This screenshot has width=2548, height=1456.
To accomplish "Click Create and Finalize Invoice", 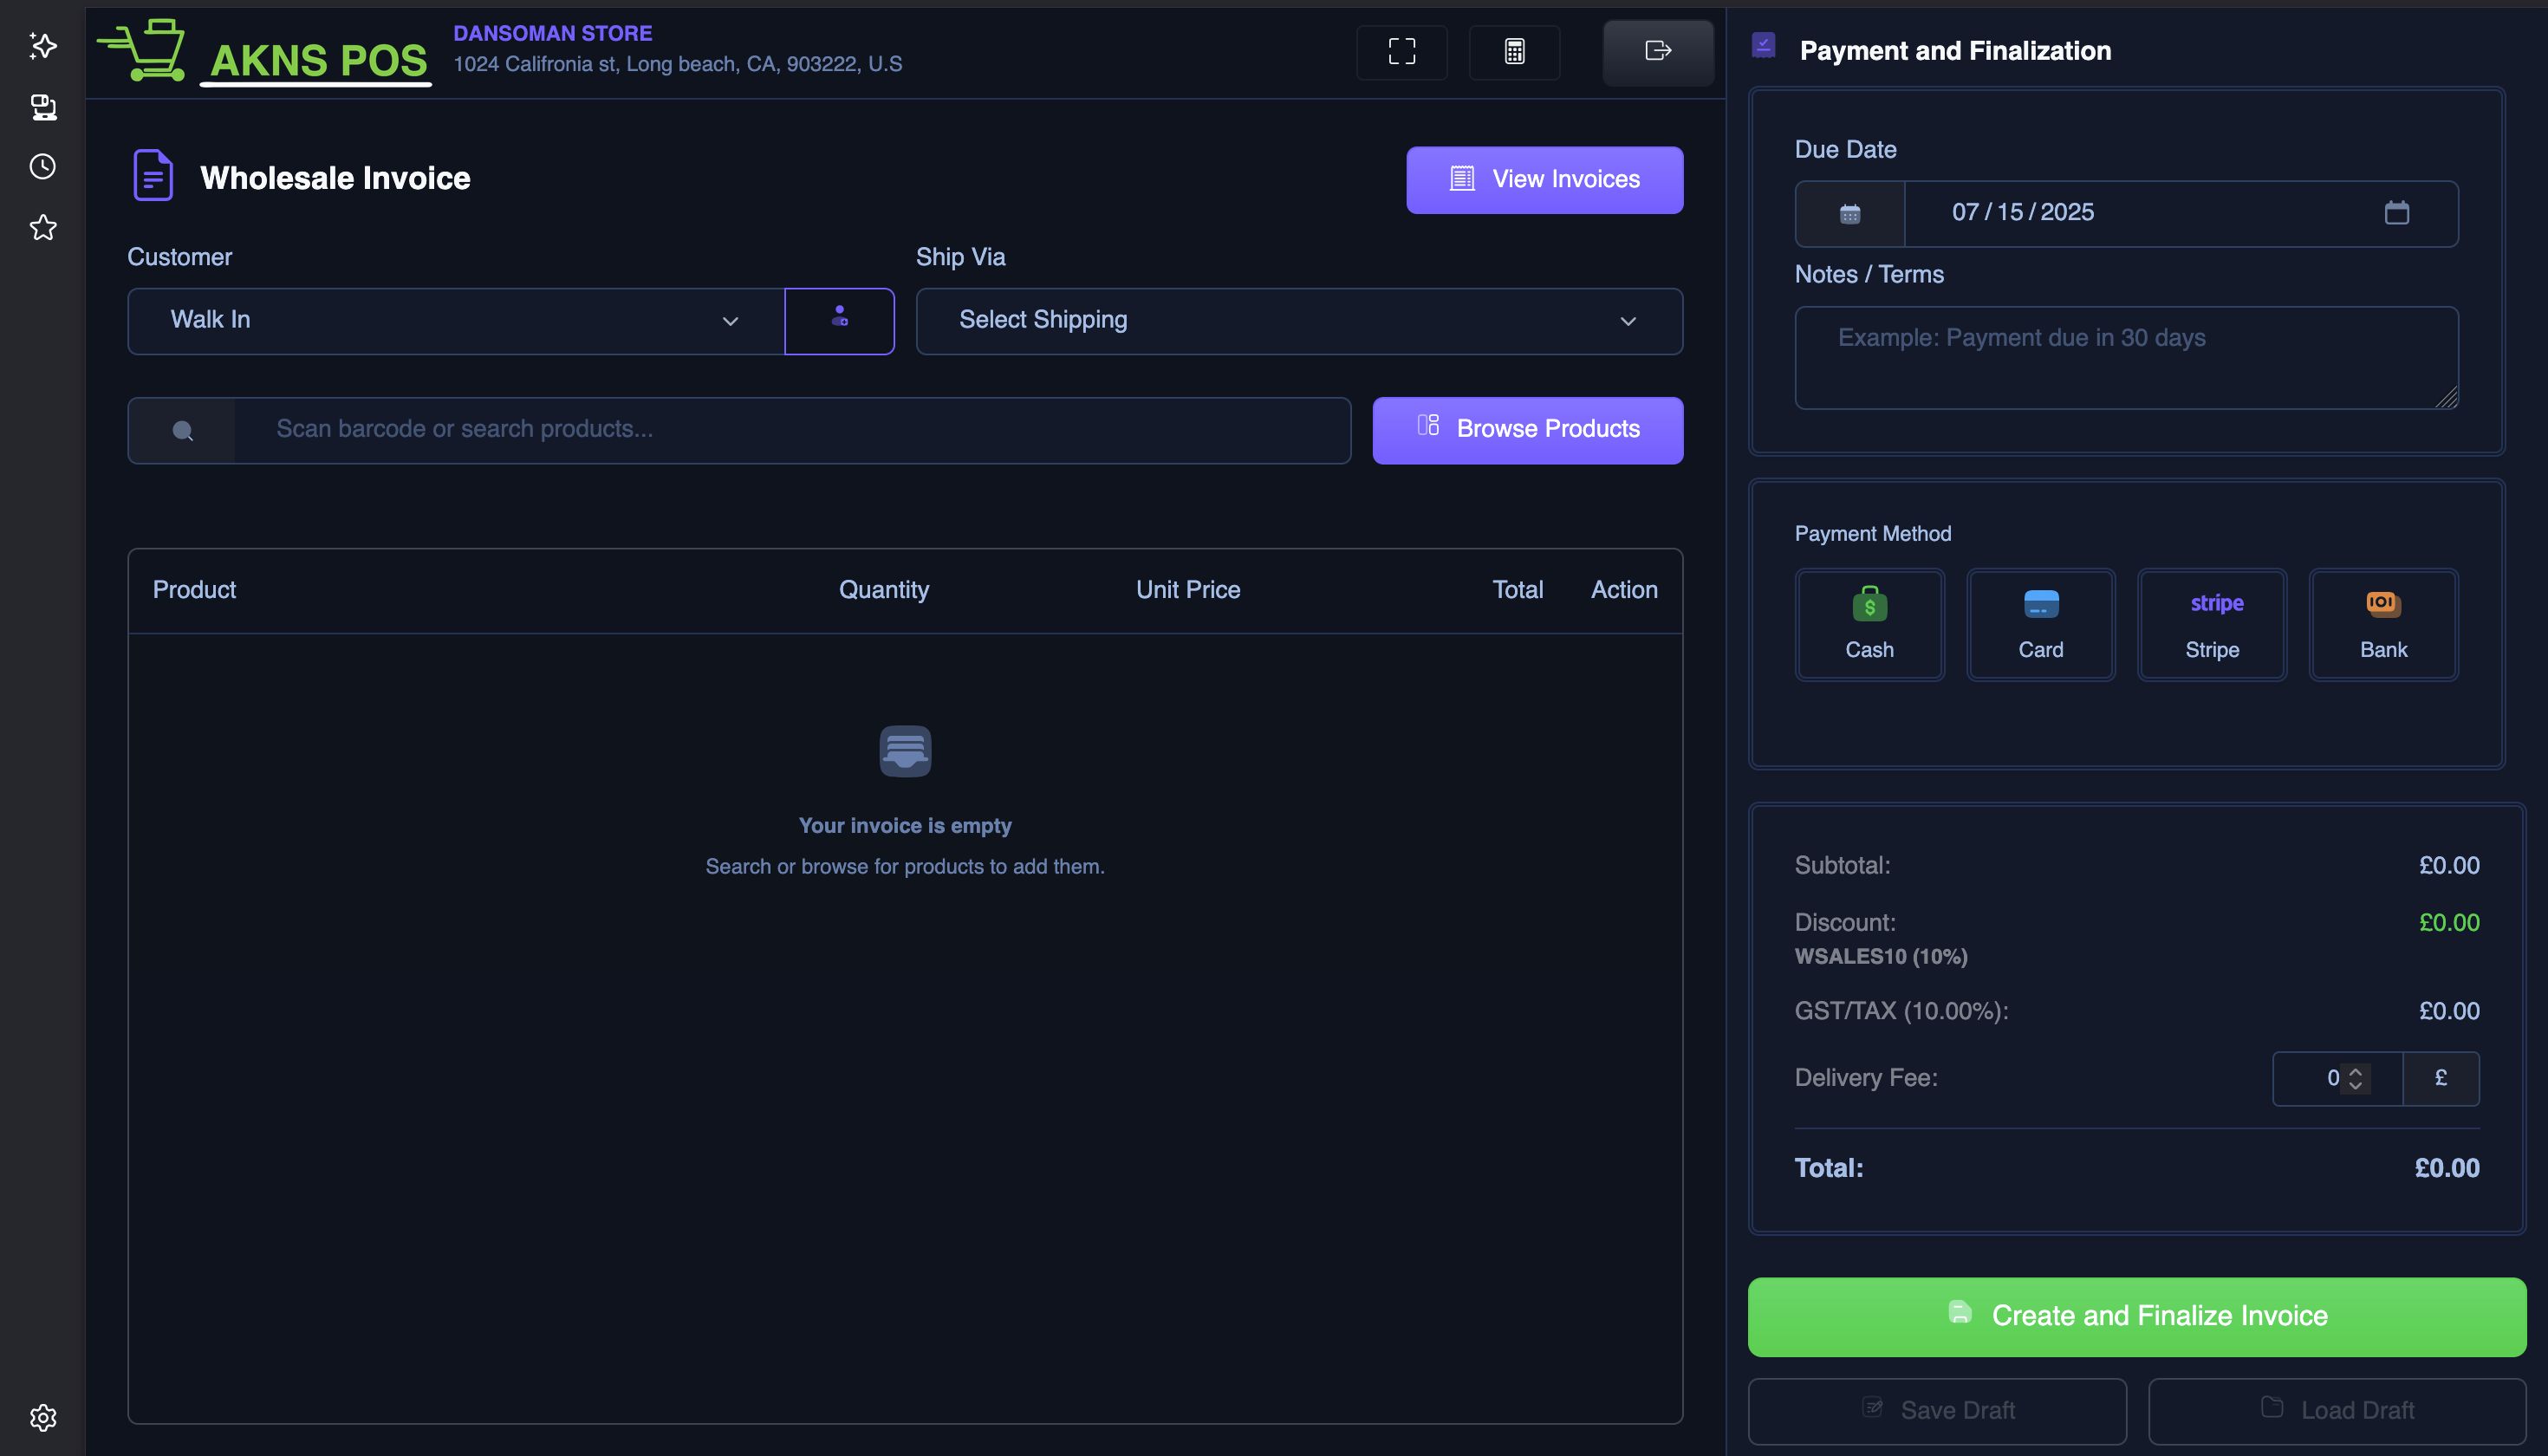I will (2136, 1316).
